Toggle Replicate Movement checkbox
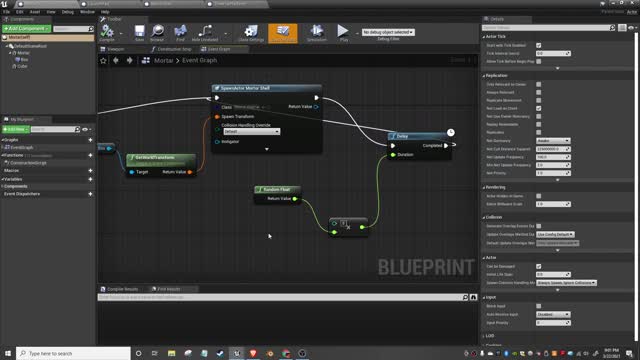This screenshot has height=360, width=640. [539, 100]
